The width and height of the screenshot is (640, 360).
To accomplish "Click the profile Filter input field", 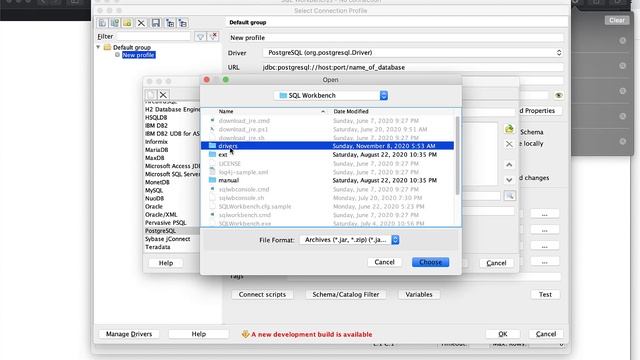I will (153, 36).
